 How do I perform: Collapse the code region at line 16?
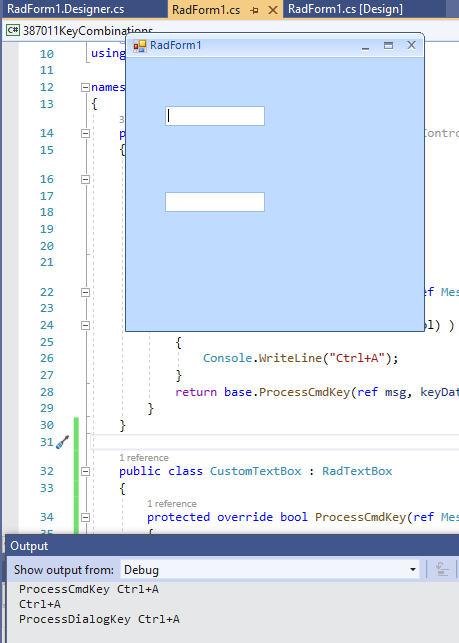[x=85, y=179]
